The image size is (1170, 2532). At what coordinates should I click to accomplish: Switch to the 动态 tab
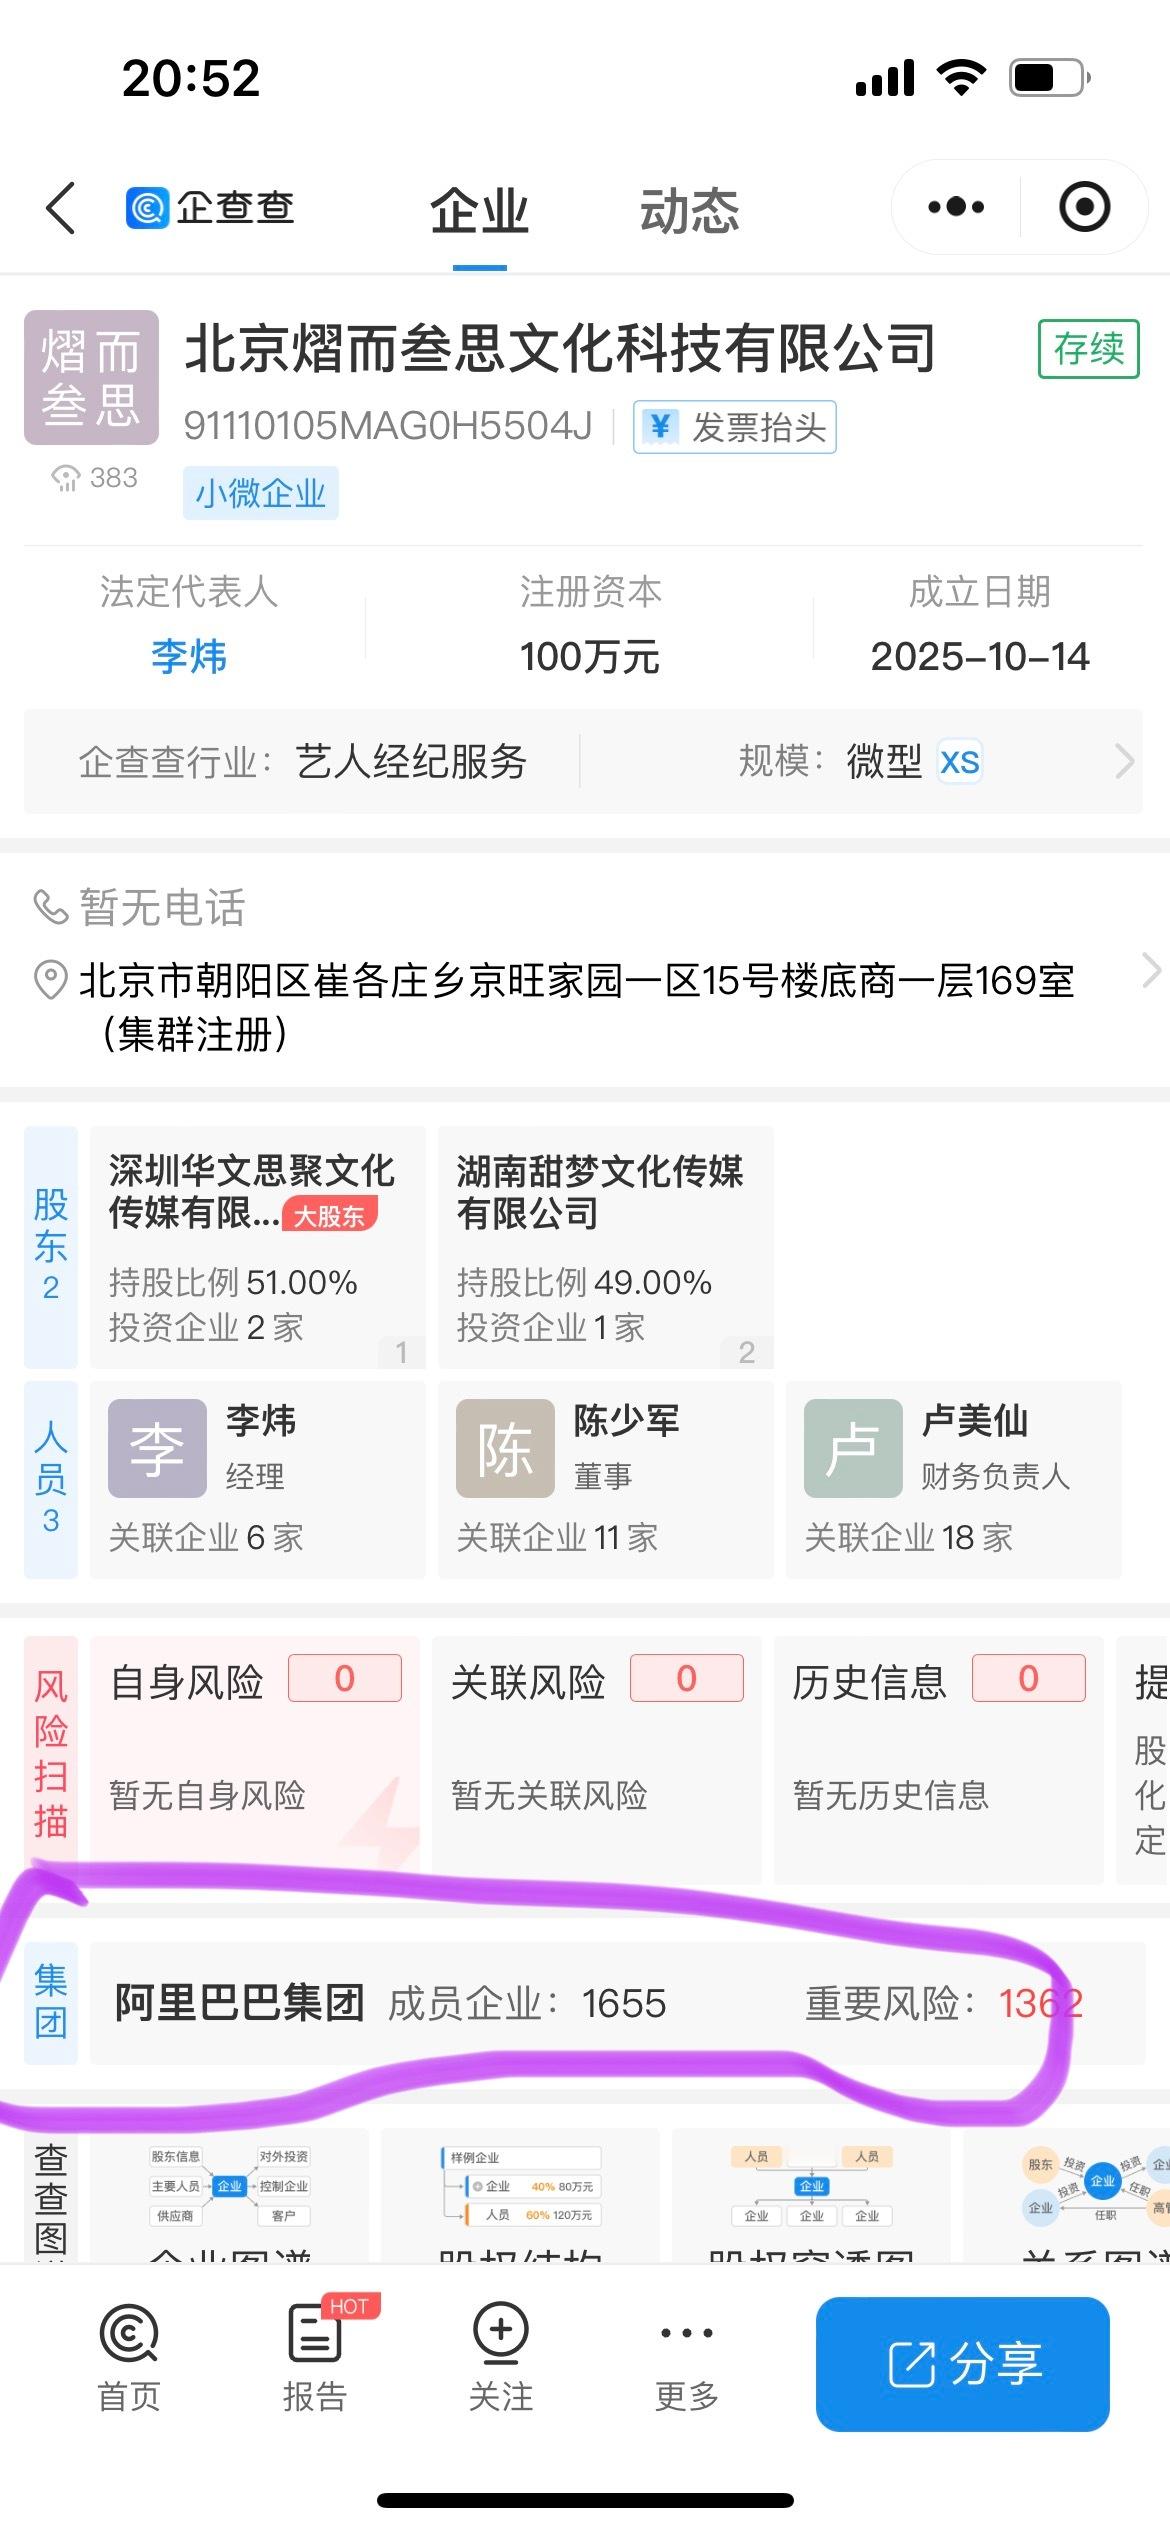[x=690, y=212]
